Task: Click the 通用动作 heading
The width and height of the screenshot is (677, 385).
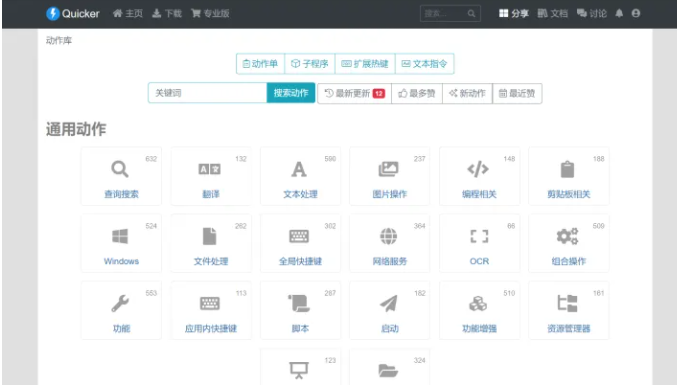Action: click(76, 129)
